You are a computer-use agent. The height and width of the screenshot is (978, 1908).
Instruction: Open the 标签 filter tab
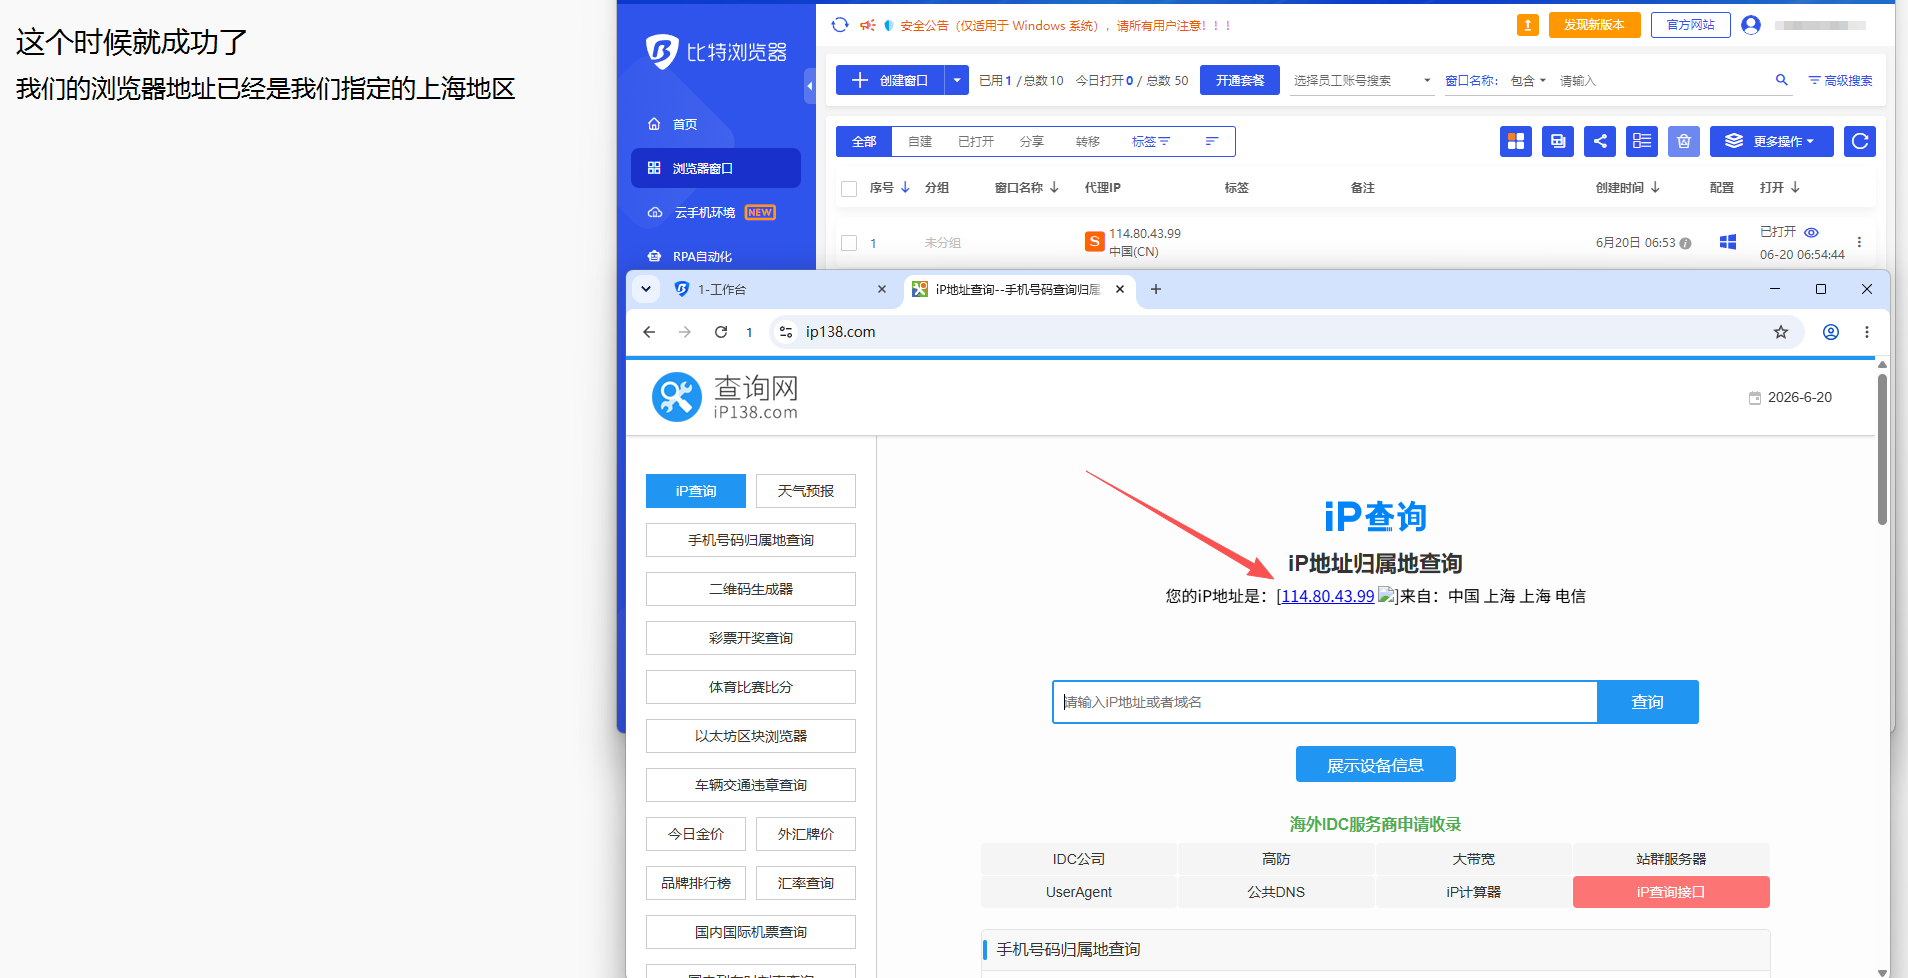1150,141
